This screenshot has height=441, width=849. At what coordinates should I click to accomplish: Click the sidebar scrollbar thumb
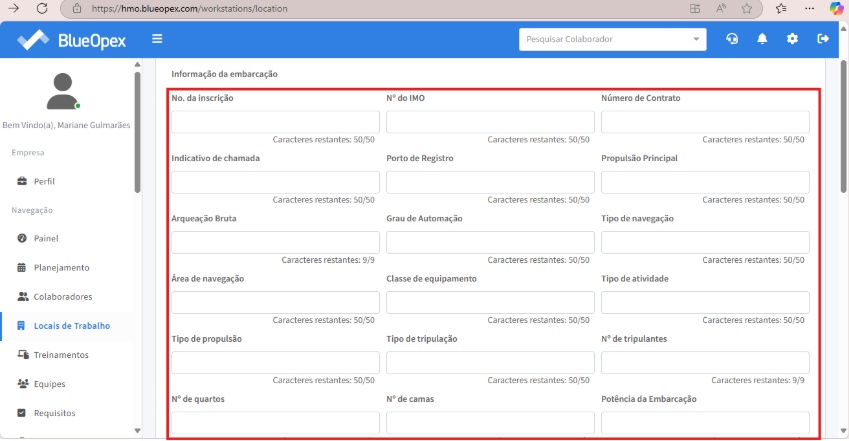pos(138,132)
